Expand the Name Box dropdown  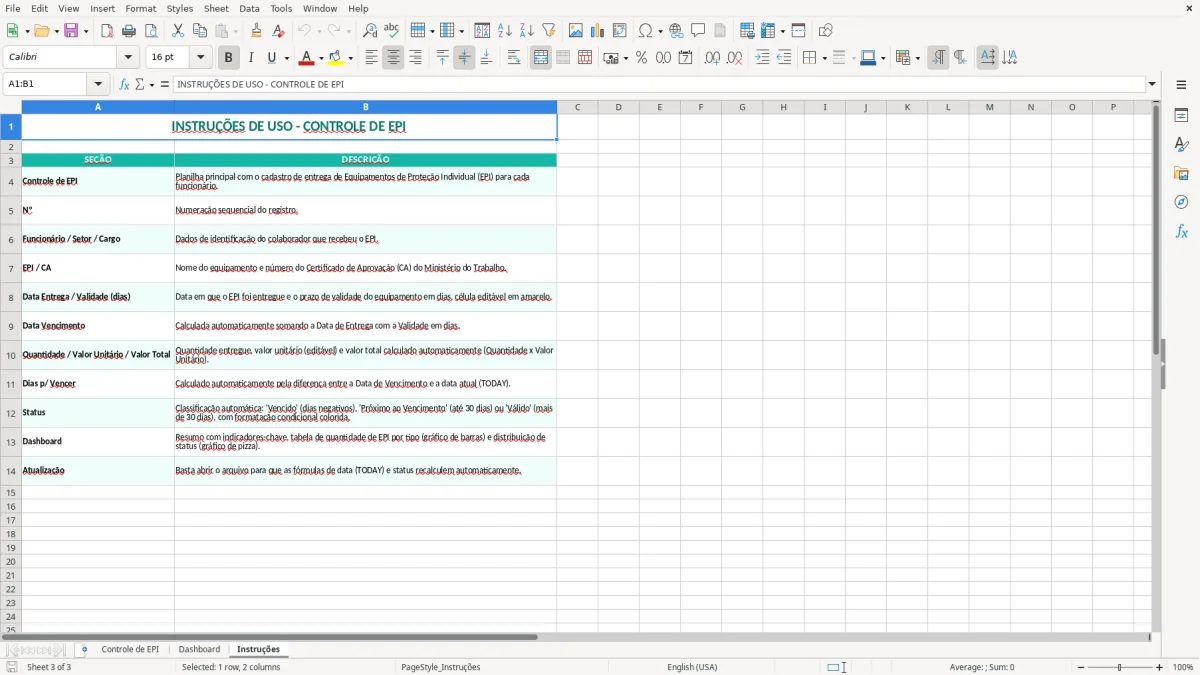[99, 85]
